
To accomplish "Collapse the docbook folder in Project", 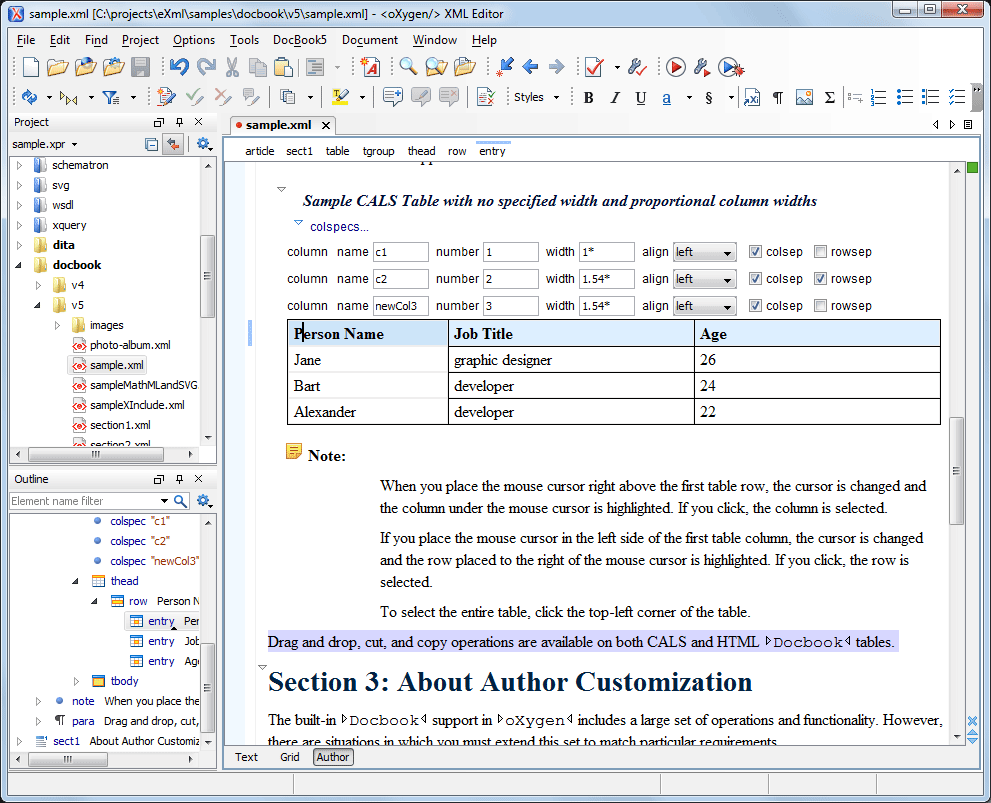I will (x=18, y=265).
